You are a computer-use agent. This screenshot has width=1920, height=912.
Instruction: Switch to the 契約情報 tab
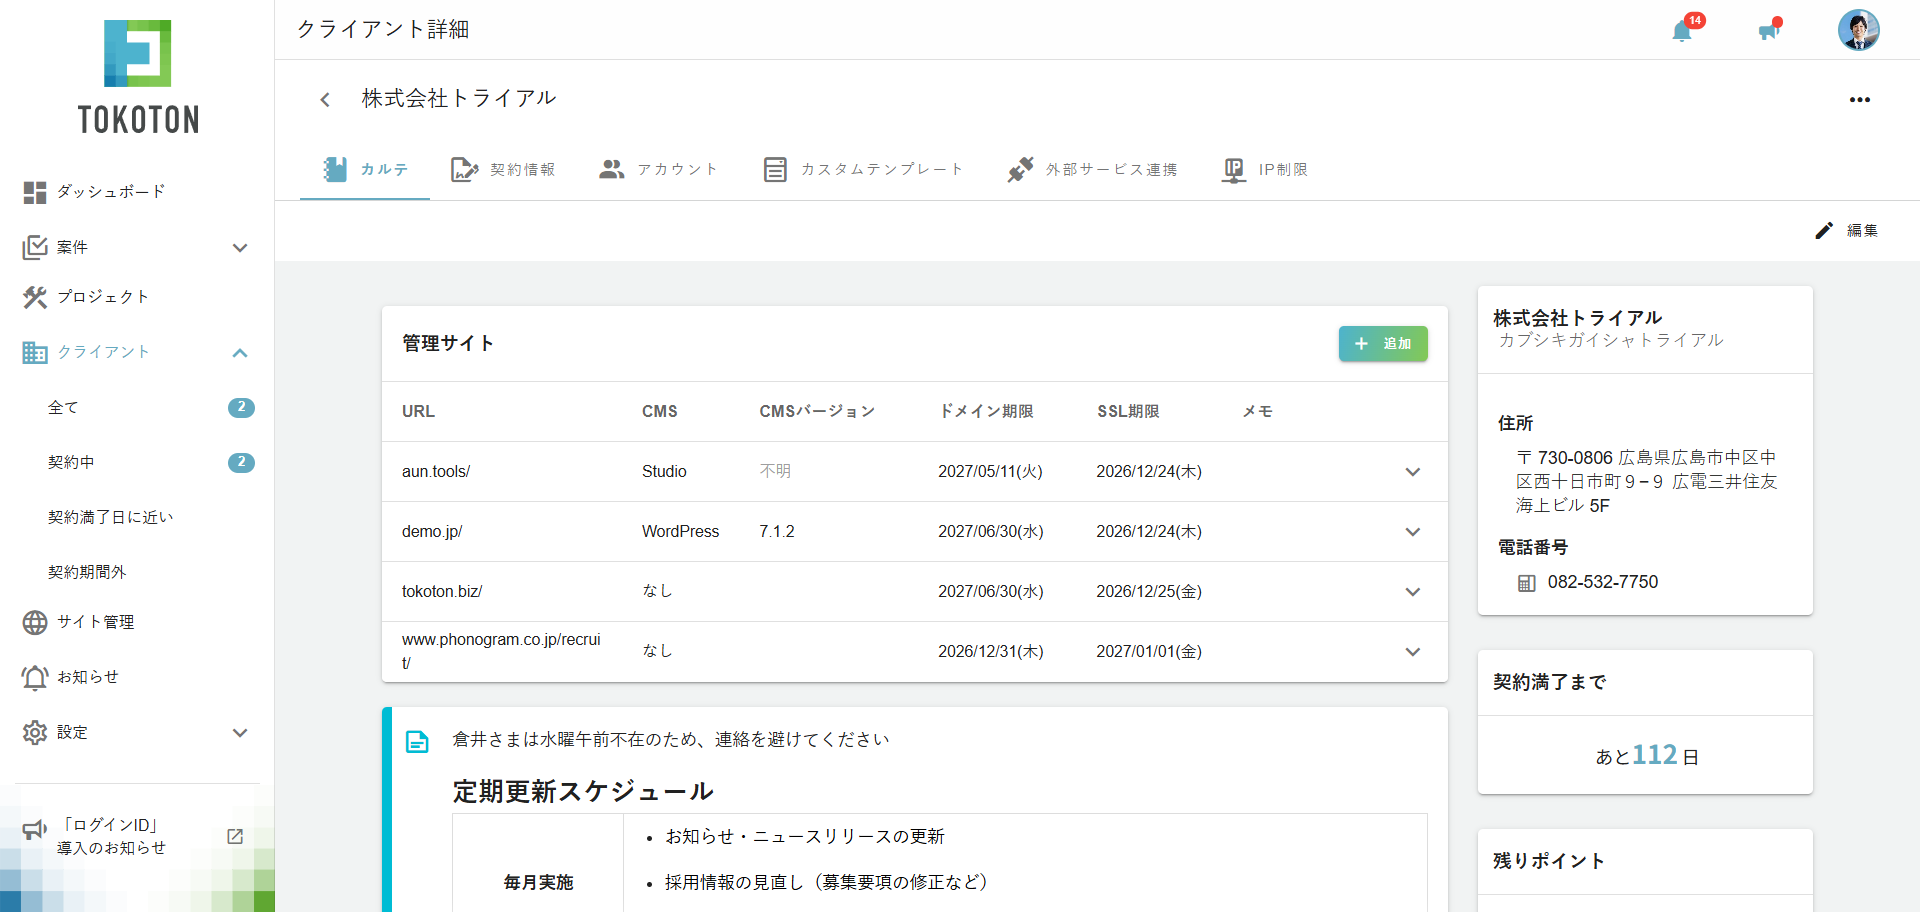503,170
